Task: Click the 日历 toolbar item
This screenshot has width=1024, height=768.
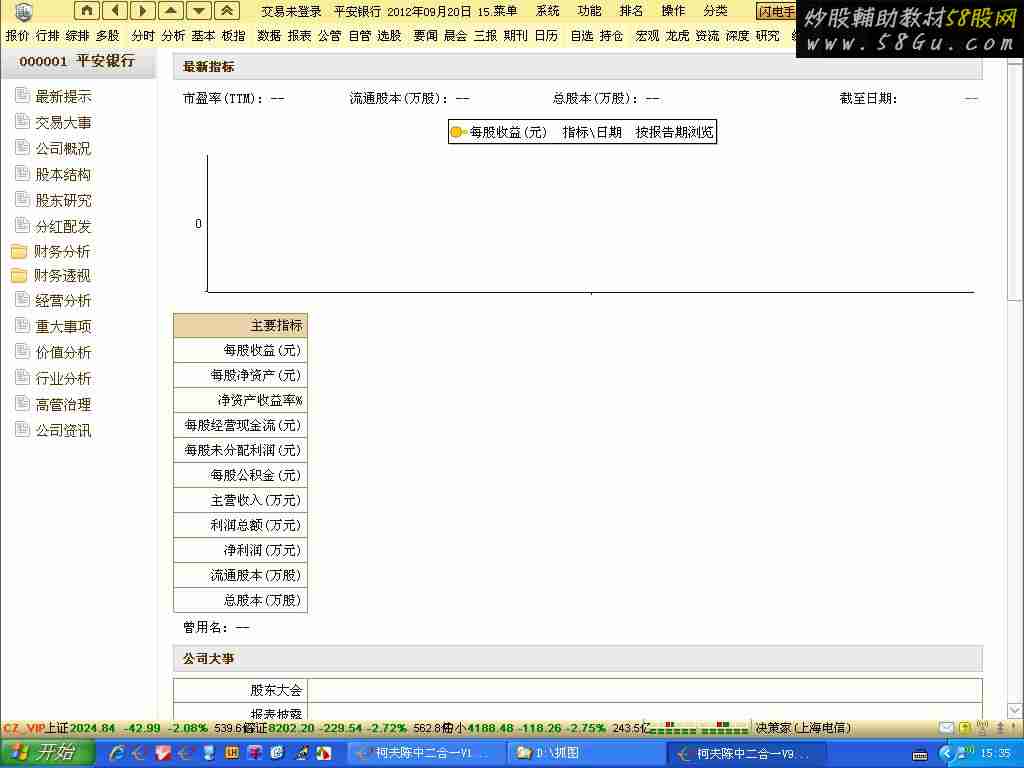Action: [x=546, y=36]
